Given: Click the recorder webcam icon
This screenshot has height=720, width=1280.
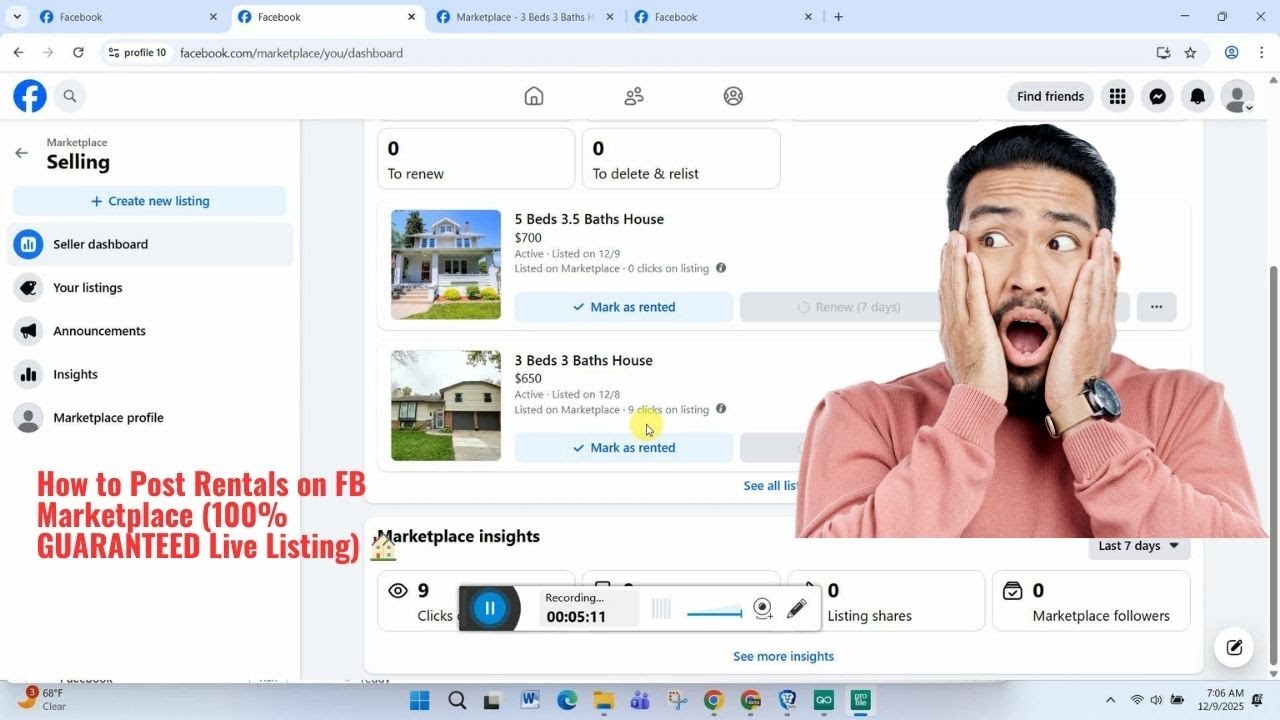Looking at the screenshot, I should tap(763, 608).
